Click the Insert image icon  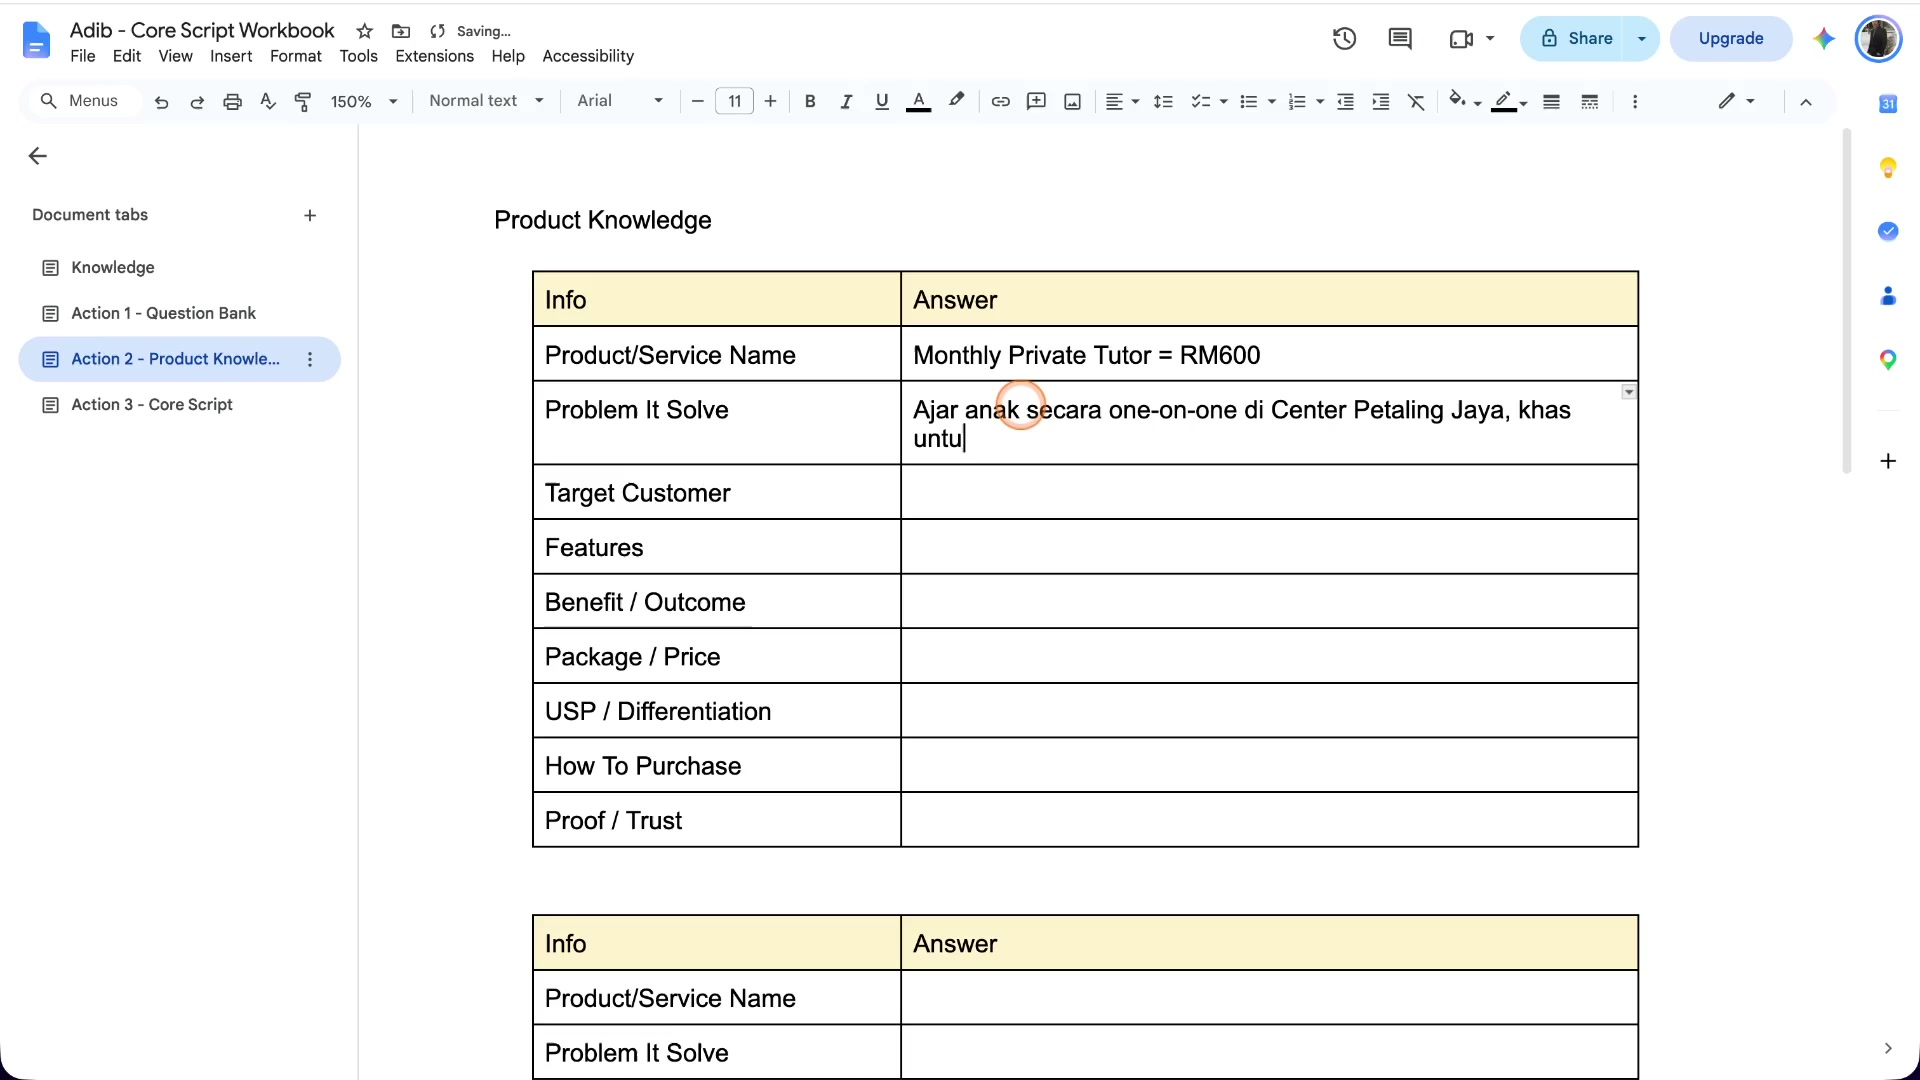(1072, 101)
